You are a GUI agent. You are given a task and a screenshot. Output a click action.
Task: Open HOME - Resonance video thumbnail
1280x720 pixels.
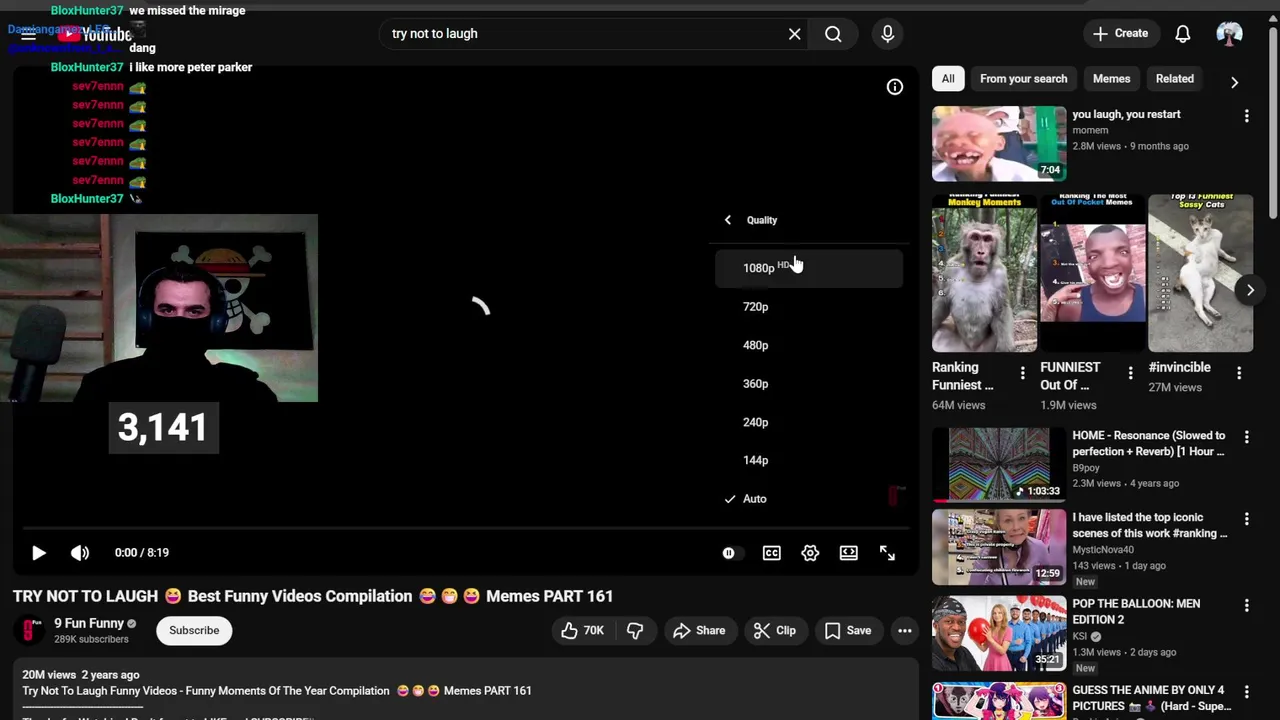[x=999, y=465]
